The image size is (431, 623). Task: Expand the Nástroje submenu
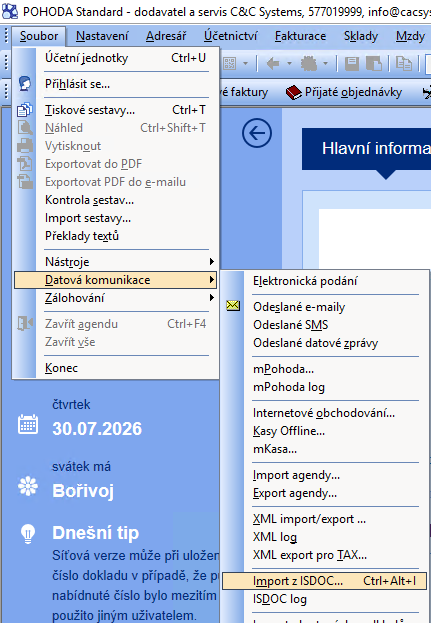115,262
